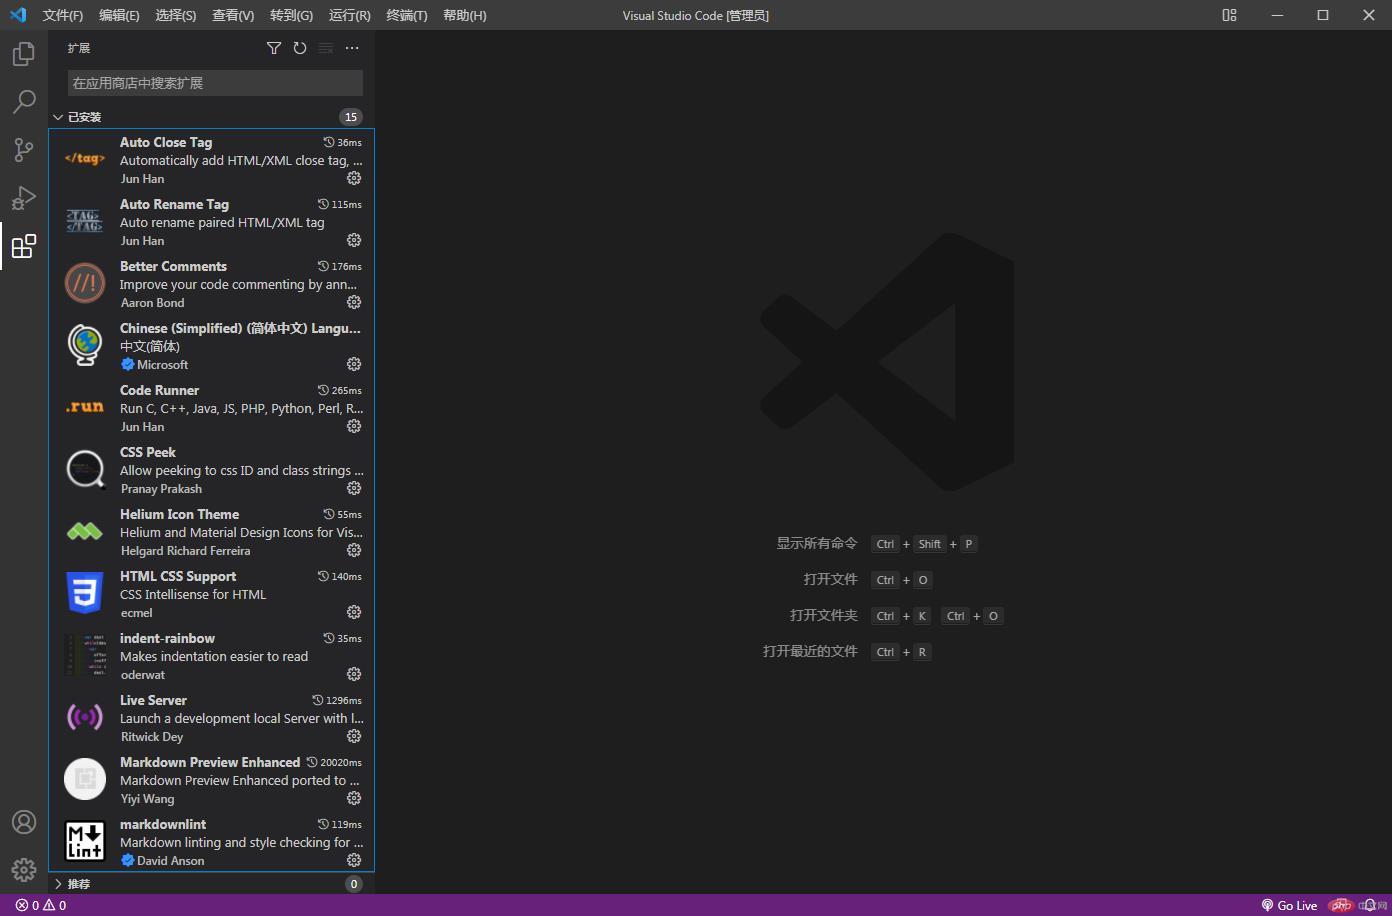The height and width of the screenshot is (916, 1392).
Task: Select the HTML CSS Support extension
Action: coord(211,594)
